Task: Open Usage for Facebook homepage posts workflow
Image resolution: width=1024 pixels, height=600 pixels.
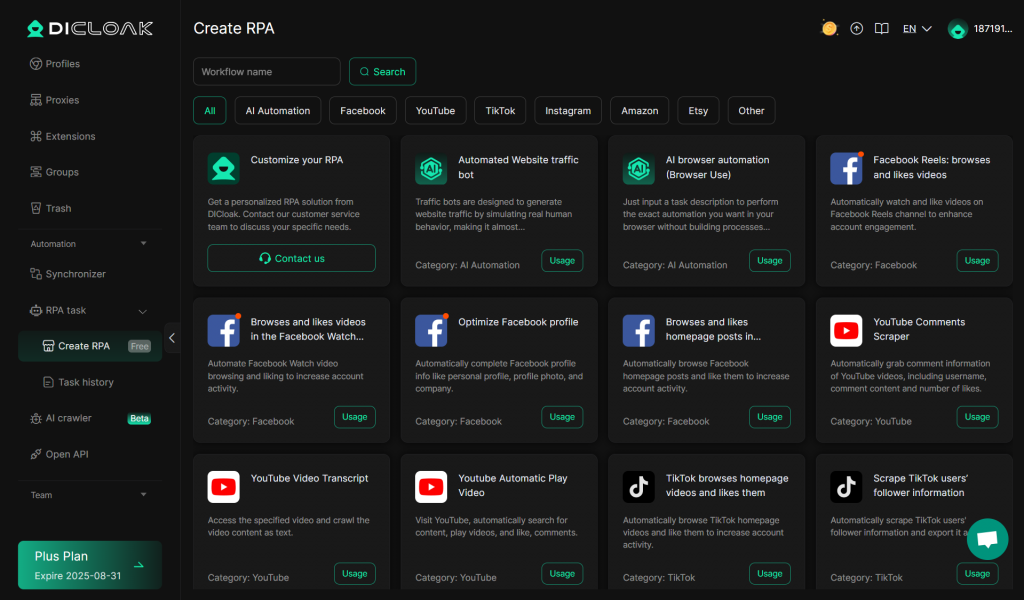Action: click(770, 417)
